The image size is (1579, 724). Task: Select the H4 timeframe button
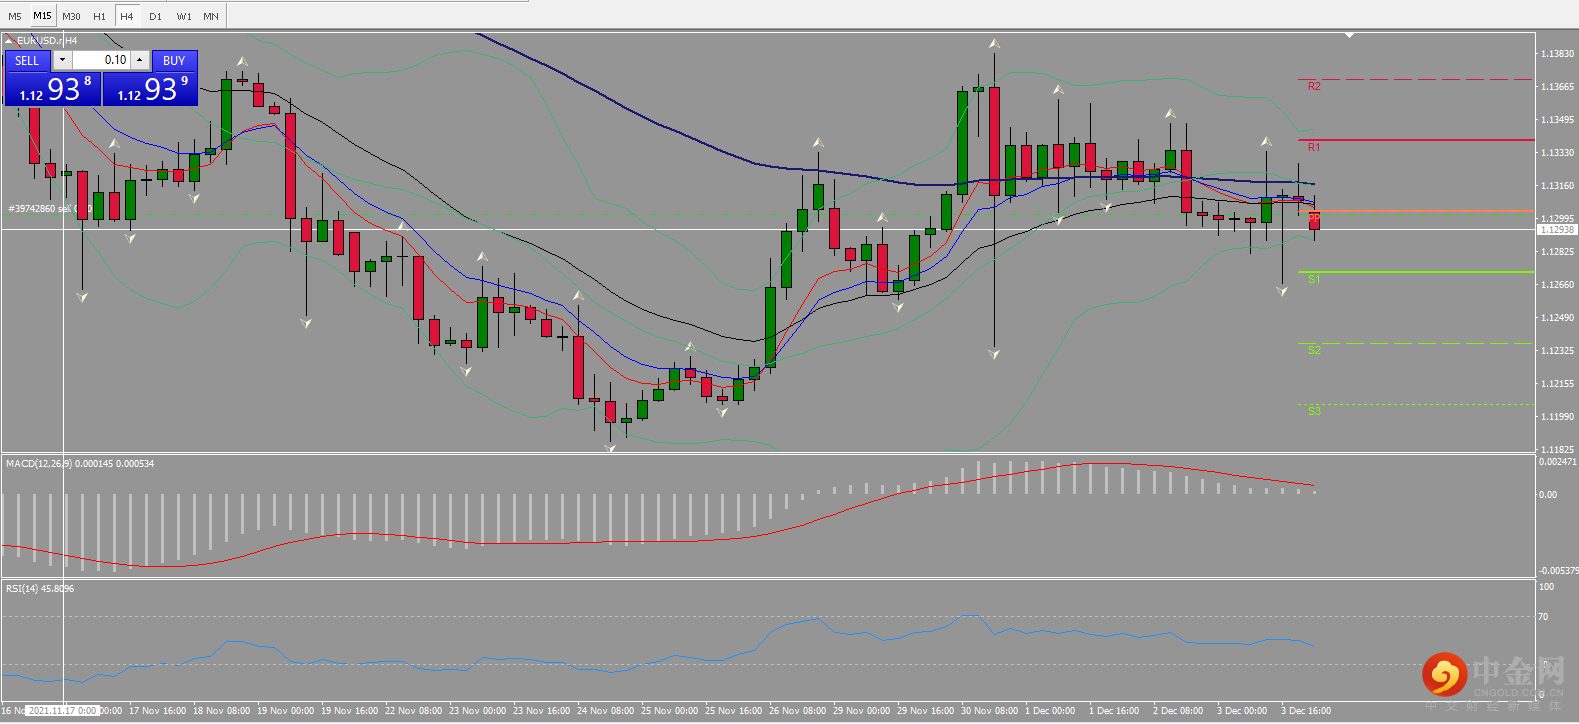click(127, 16)
